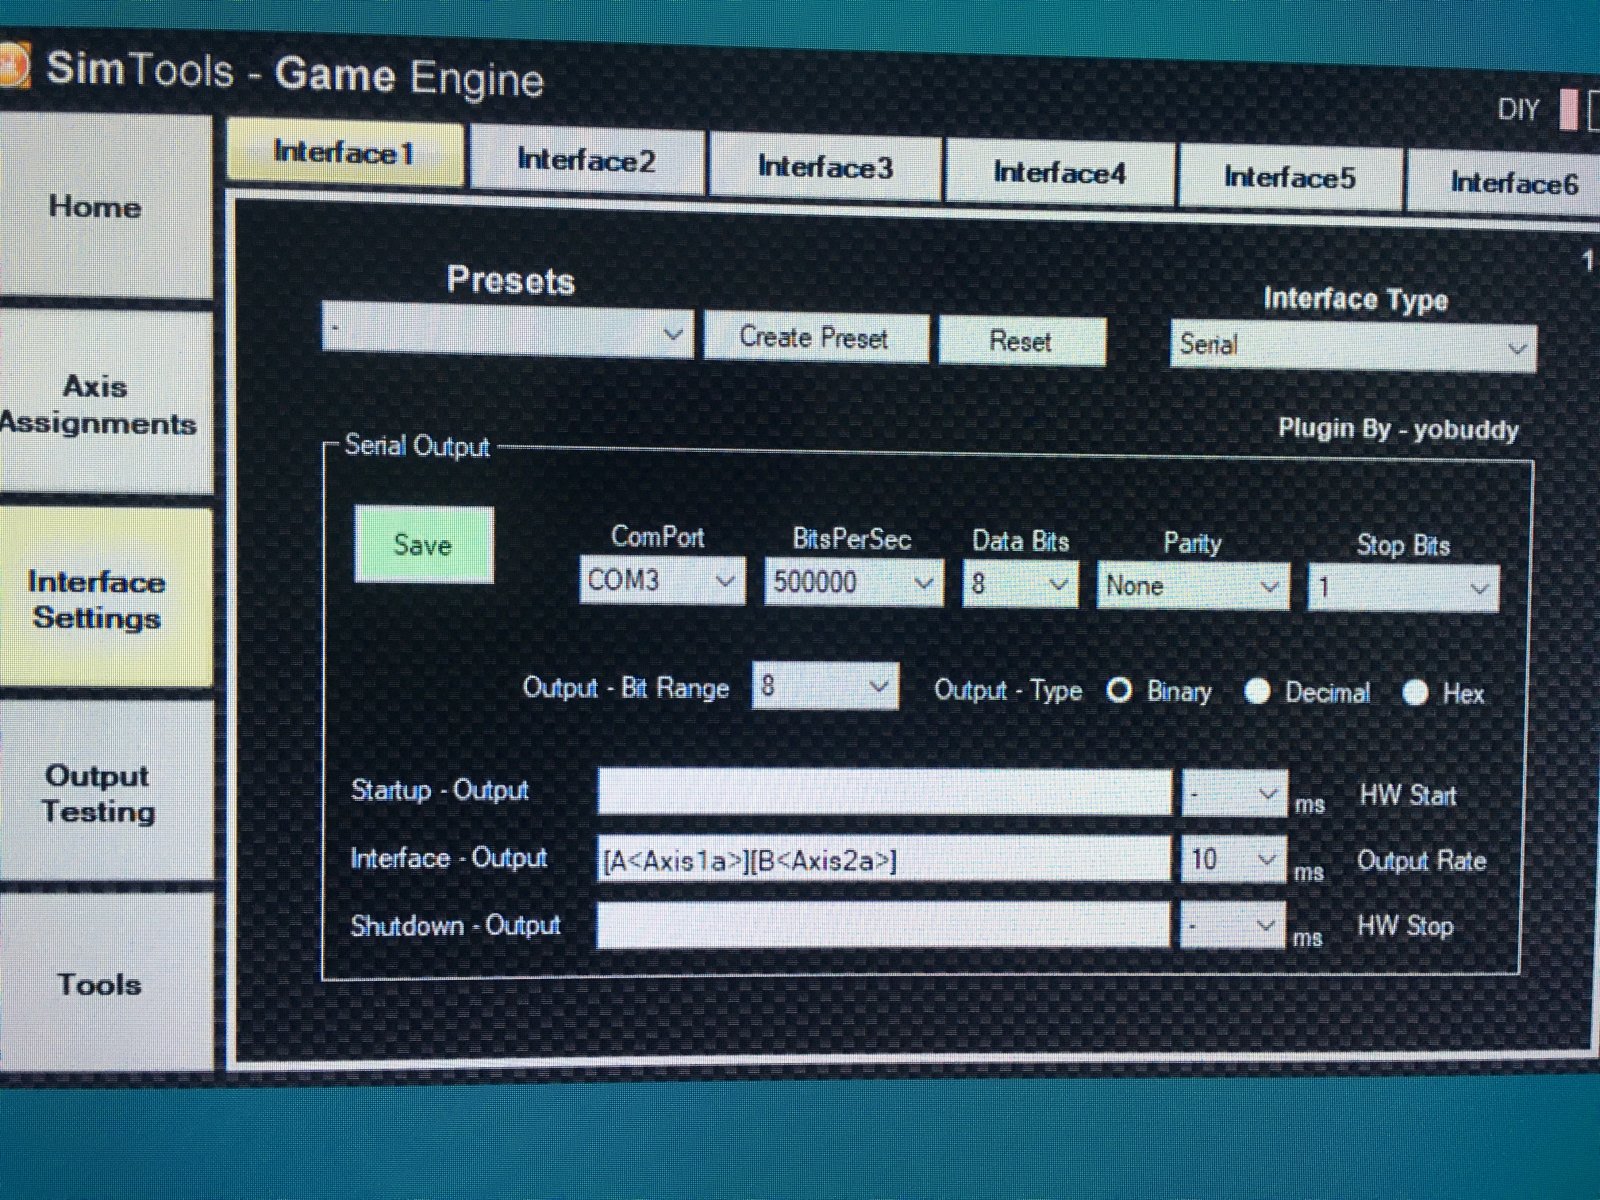Save the serial output settings

pos(424,545)
